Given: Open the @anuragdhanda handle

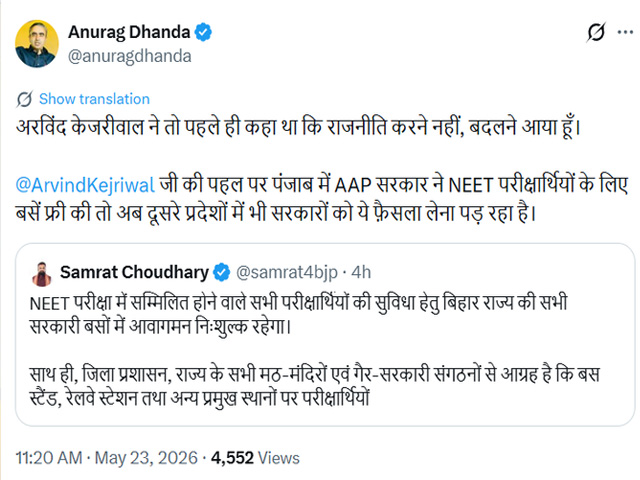Looking at the screenshot, I should (x=129, y=56).
